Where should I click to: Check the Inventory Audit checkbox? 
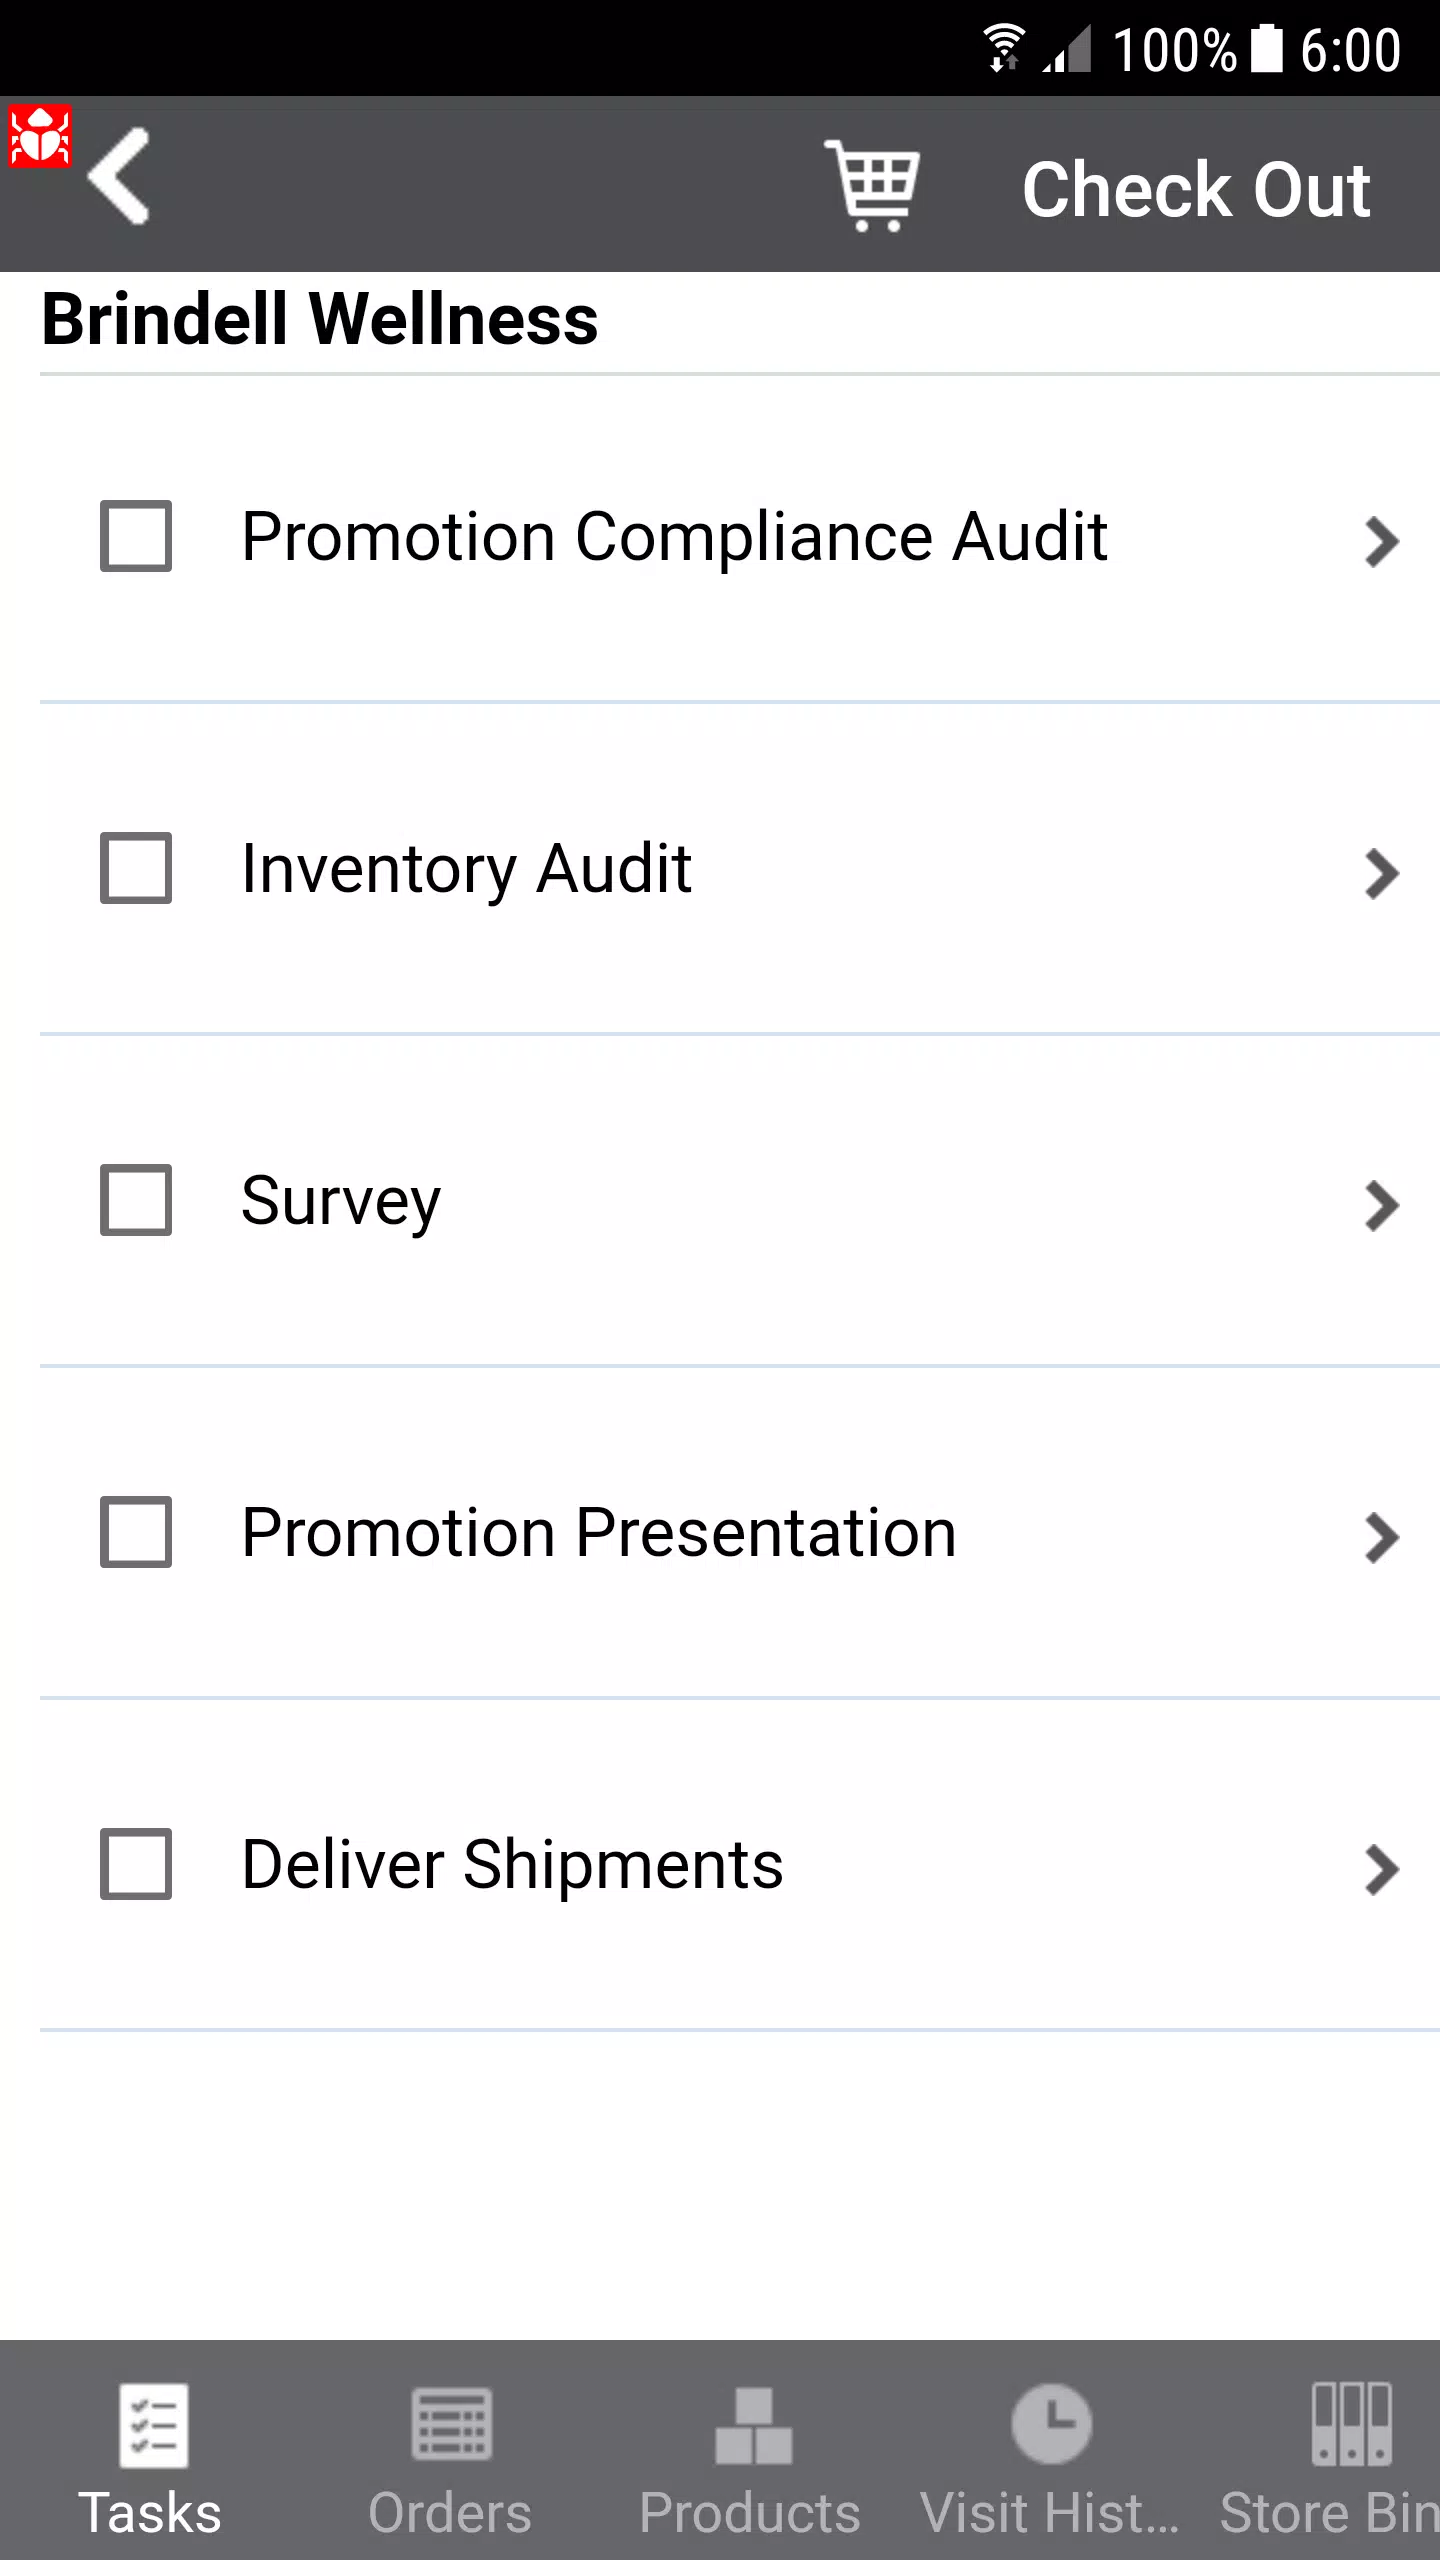point(136,868)
